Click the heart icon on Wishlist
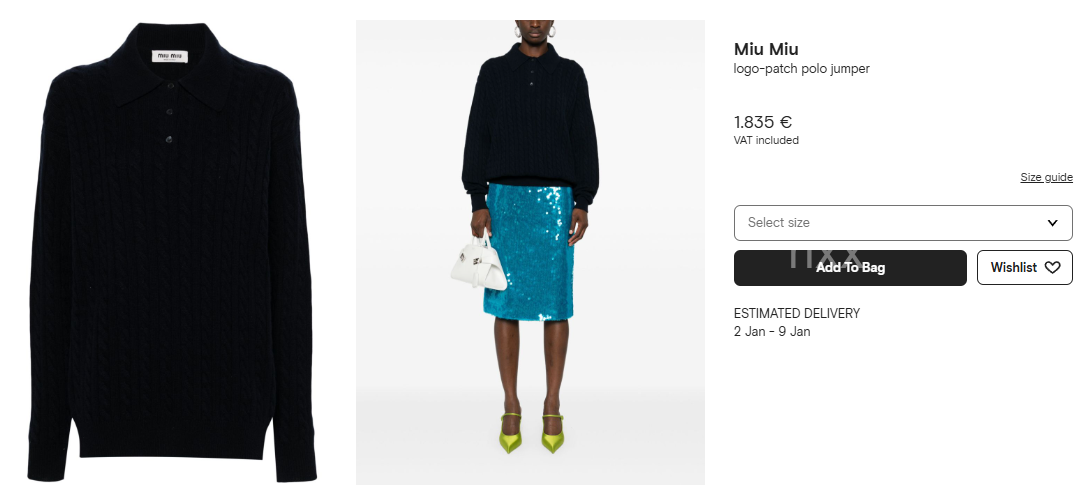The width and height of the screenshot is (1078, 492). pyautogui.click(x=1052, y=268)
